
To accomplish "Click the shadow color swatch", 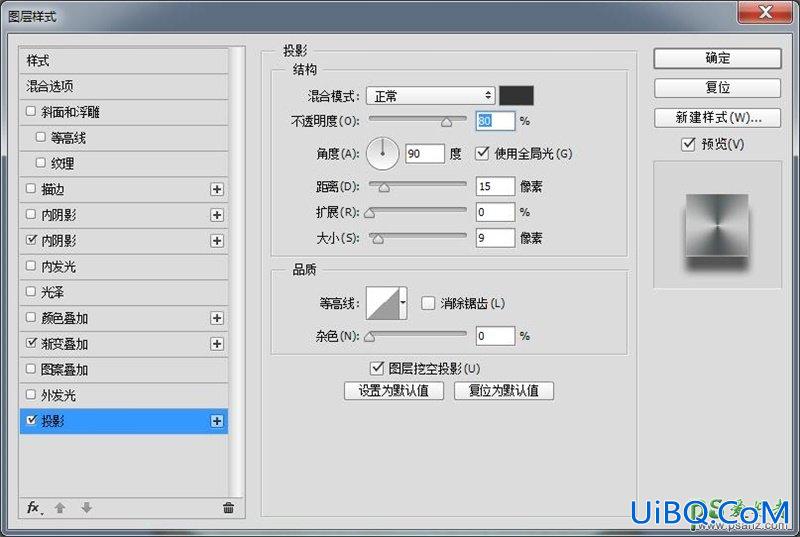I will point(516,95).
